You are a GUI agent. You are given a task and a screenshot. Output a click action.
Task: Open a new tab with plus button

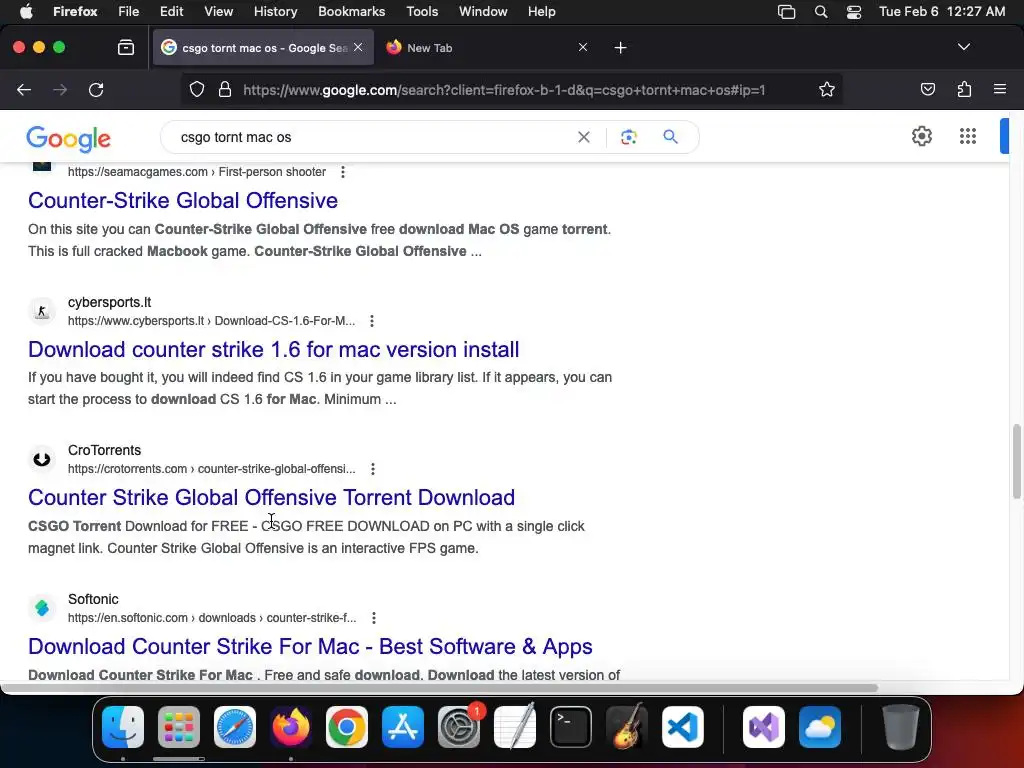(620, 48)
